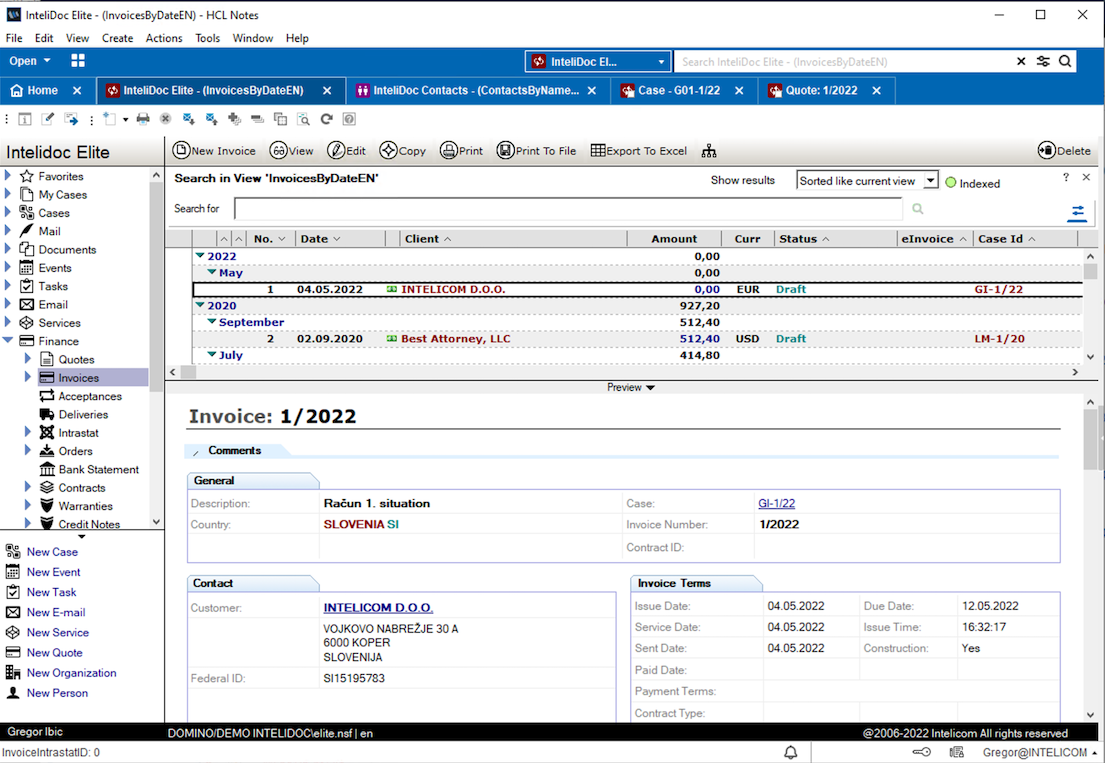Close the Case - G01-1/22 tab
Viewport: 1105px width, 763px height.
tap(739, 90)
